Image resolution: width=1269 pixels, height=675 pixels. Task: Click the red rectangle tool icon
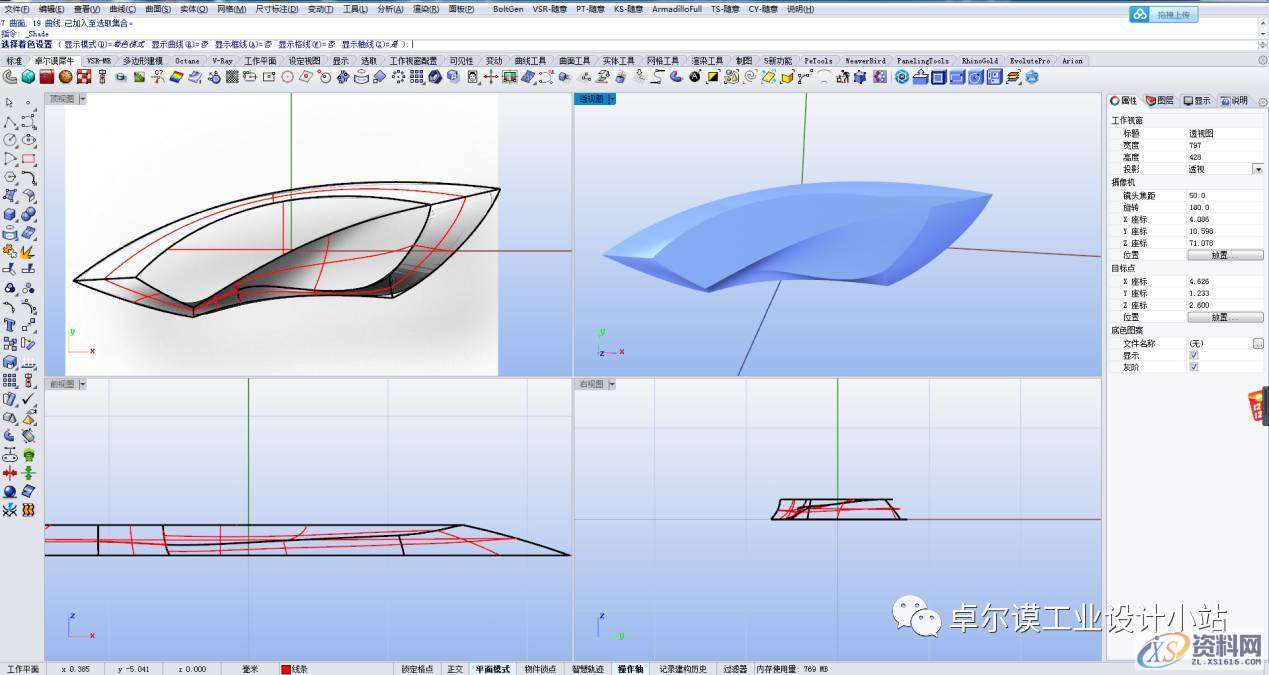(29, 159)
